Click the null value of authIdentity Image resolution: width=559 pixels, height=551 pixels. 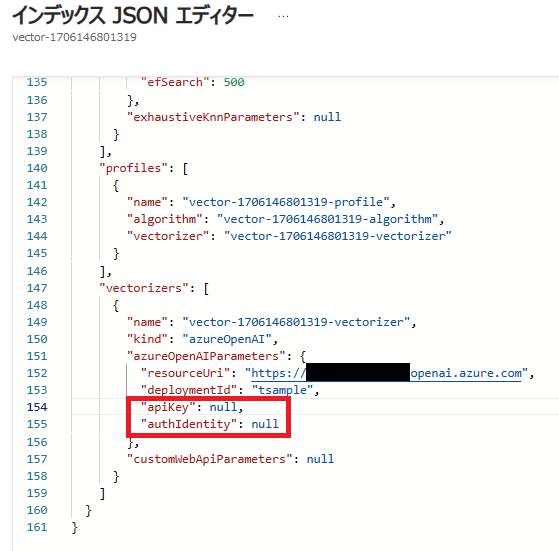[265, 424]
